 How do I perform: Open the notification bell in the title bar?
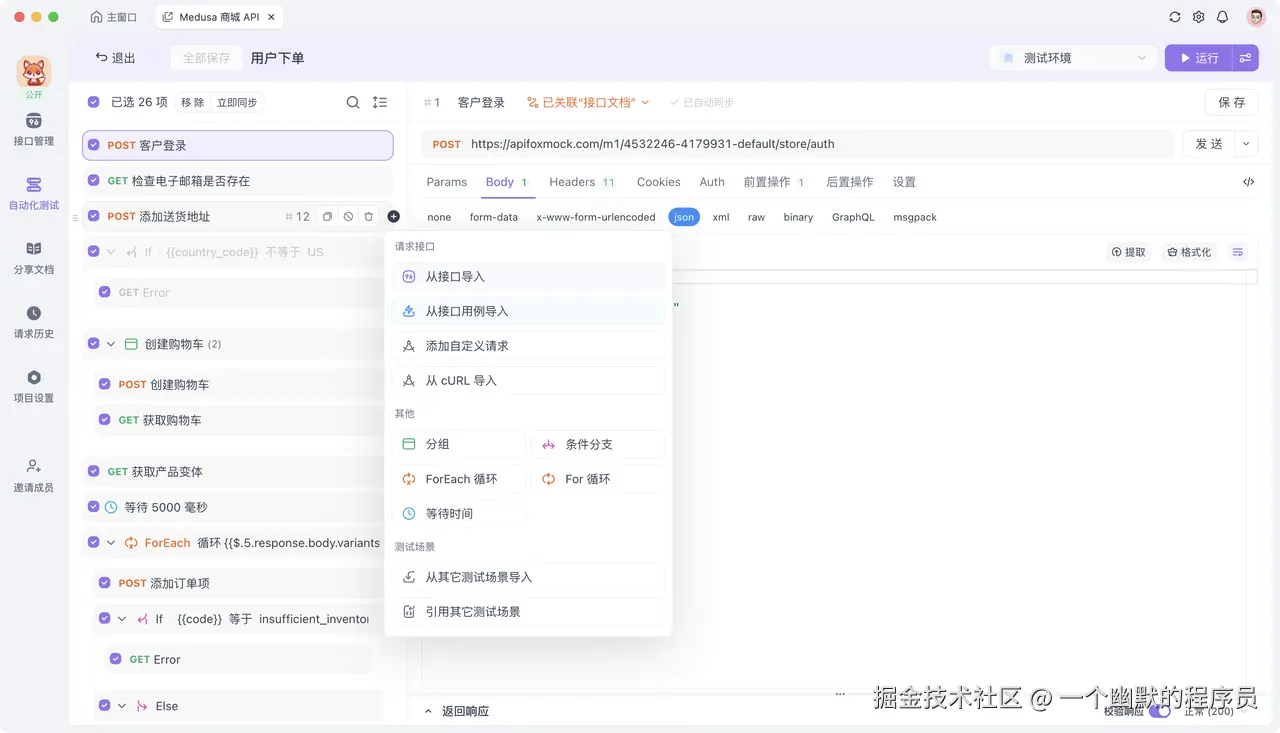[1221, 17]
